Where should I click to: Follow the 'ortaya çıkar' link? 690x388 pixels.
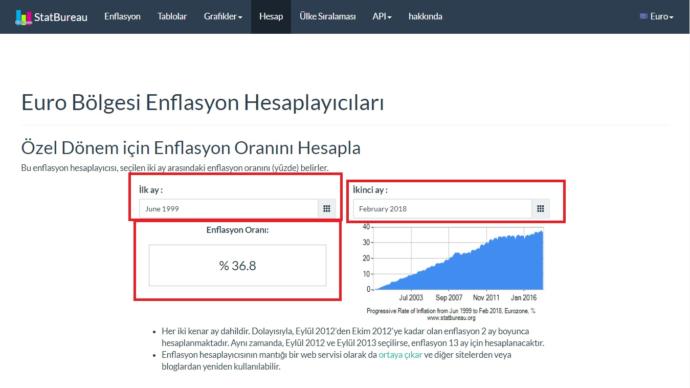[400, 355]
